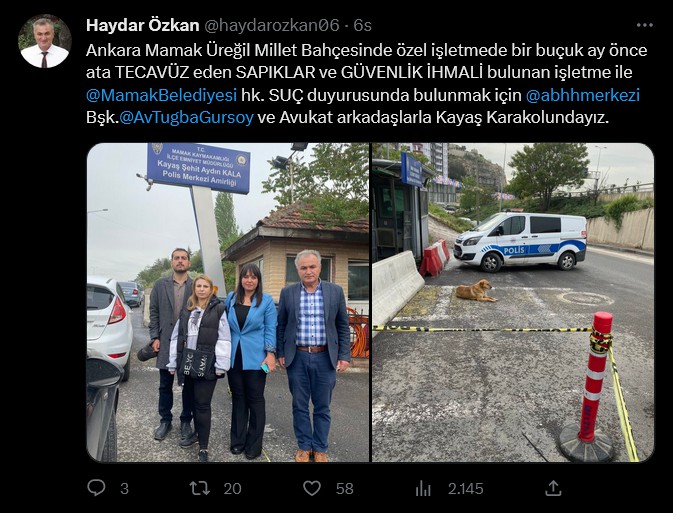Click the share upload icon
This screenshot has width=677, height=515.
(553, 488)
